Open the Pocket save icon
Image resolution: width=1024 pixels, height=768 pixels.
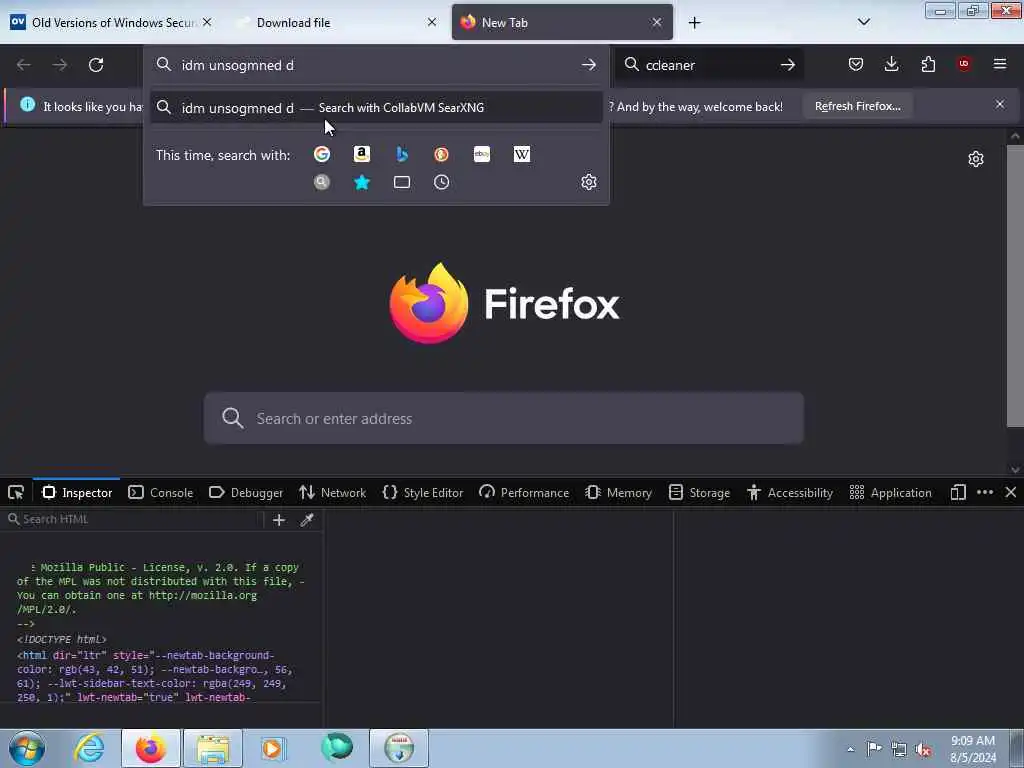(856, 64)
